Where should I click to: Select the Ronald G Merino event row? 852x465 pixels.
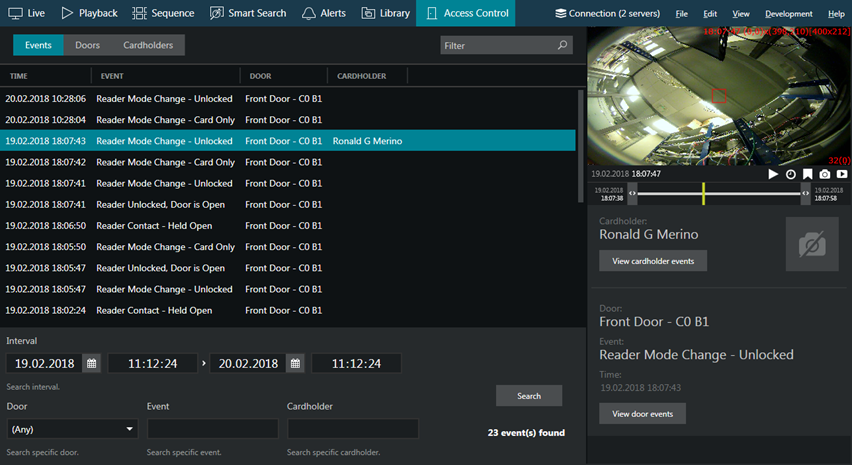[x=287, y=141]
